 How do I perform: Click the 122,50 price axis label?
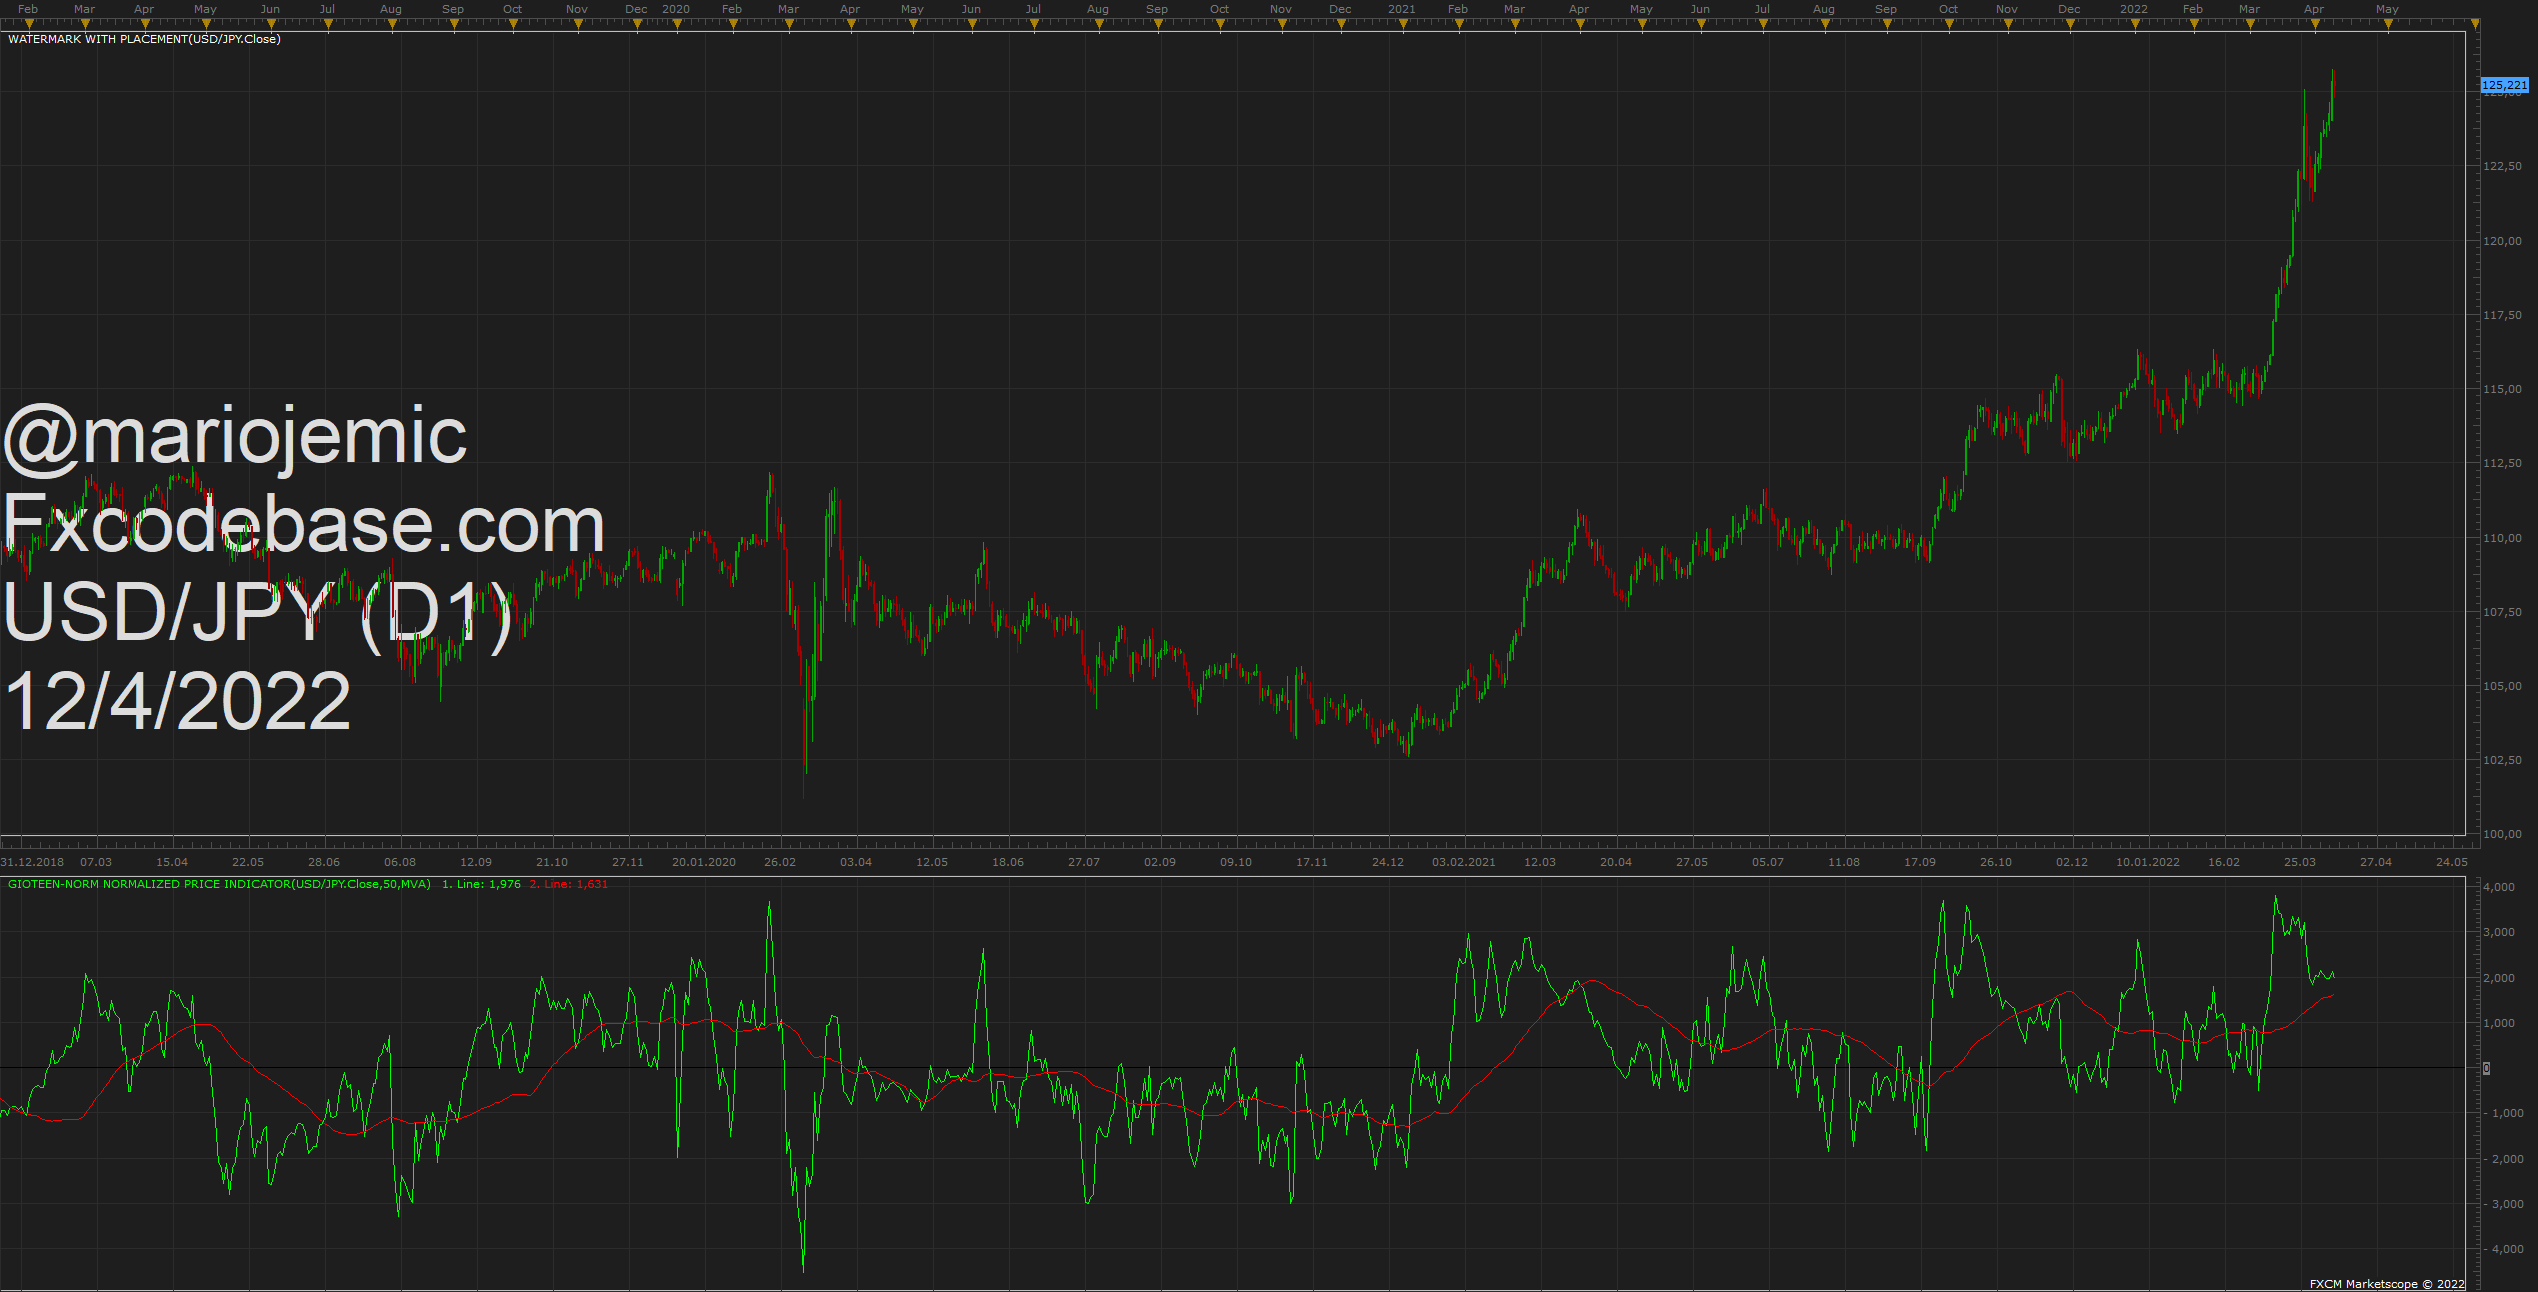coord(2502,166)
